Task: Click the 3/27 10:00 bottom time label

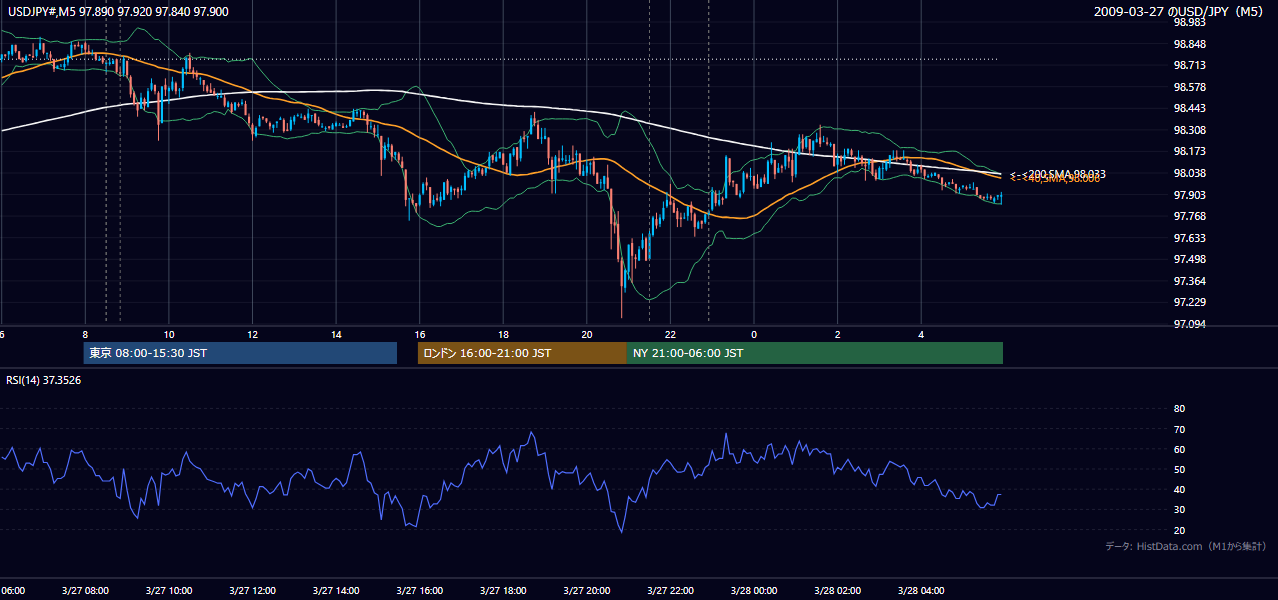Action: tap(169, 591)
